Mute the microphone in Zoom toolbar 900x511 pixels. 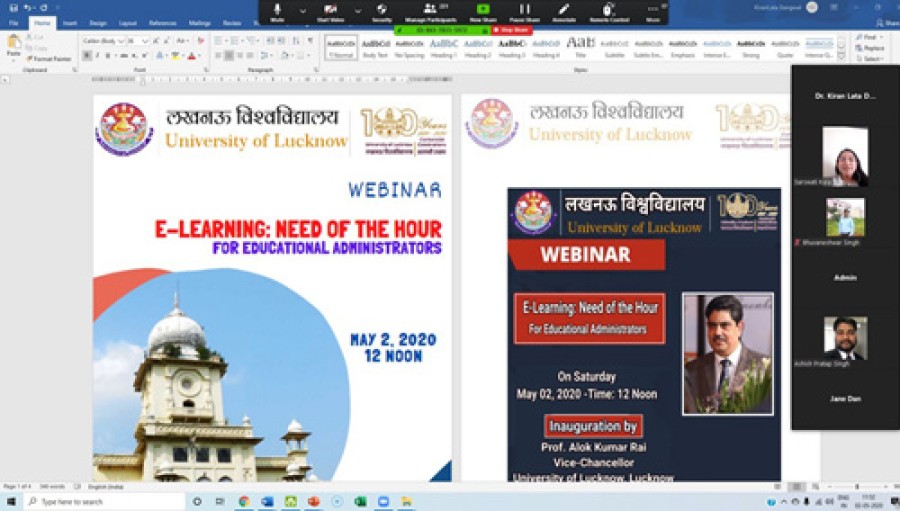click(x=276, y=10)
